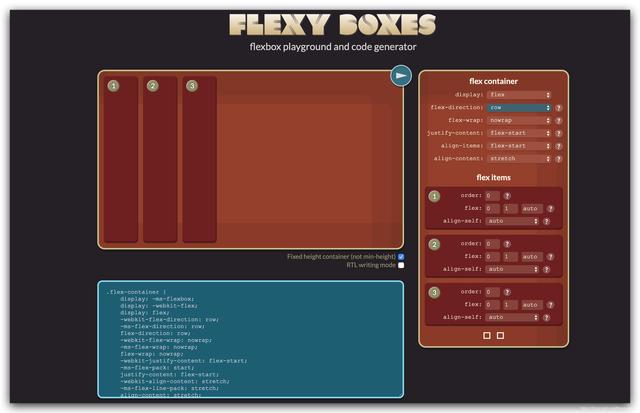Open item 1 align-self dropdown

[513, 221]
